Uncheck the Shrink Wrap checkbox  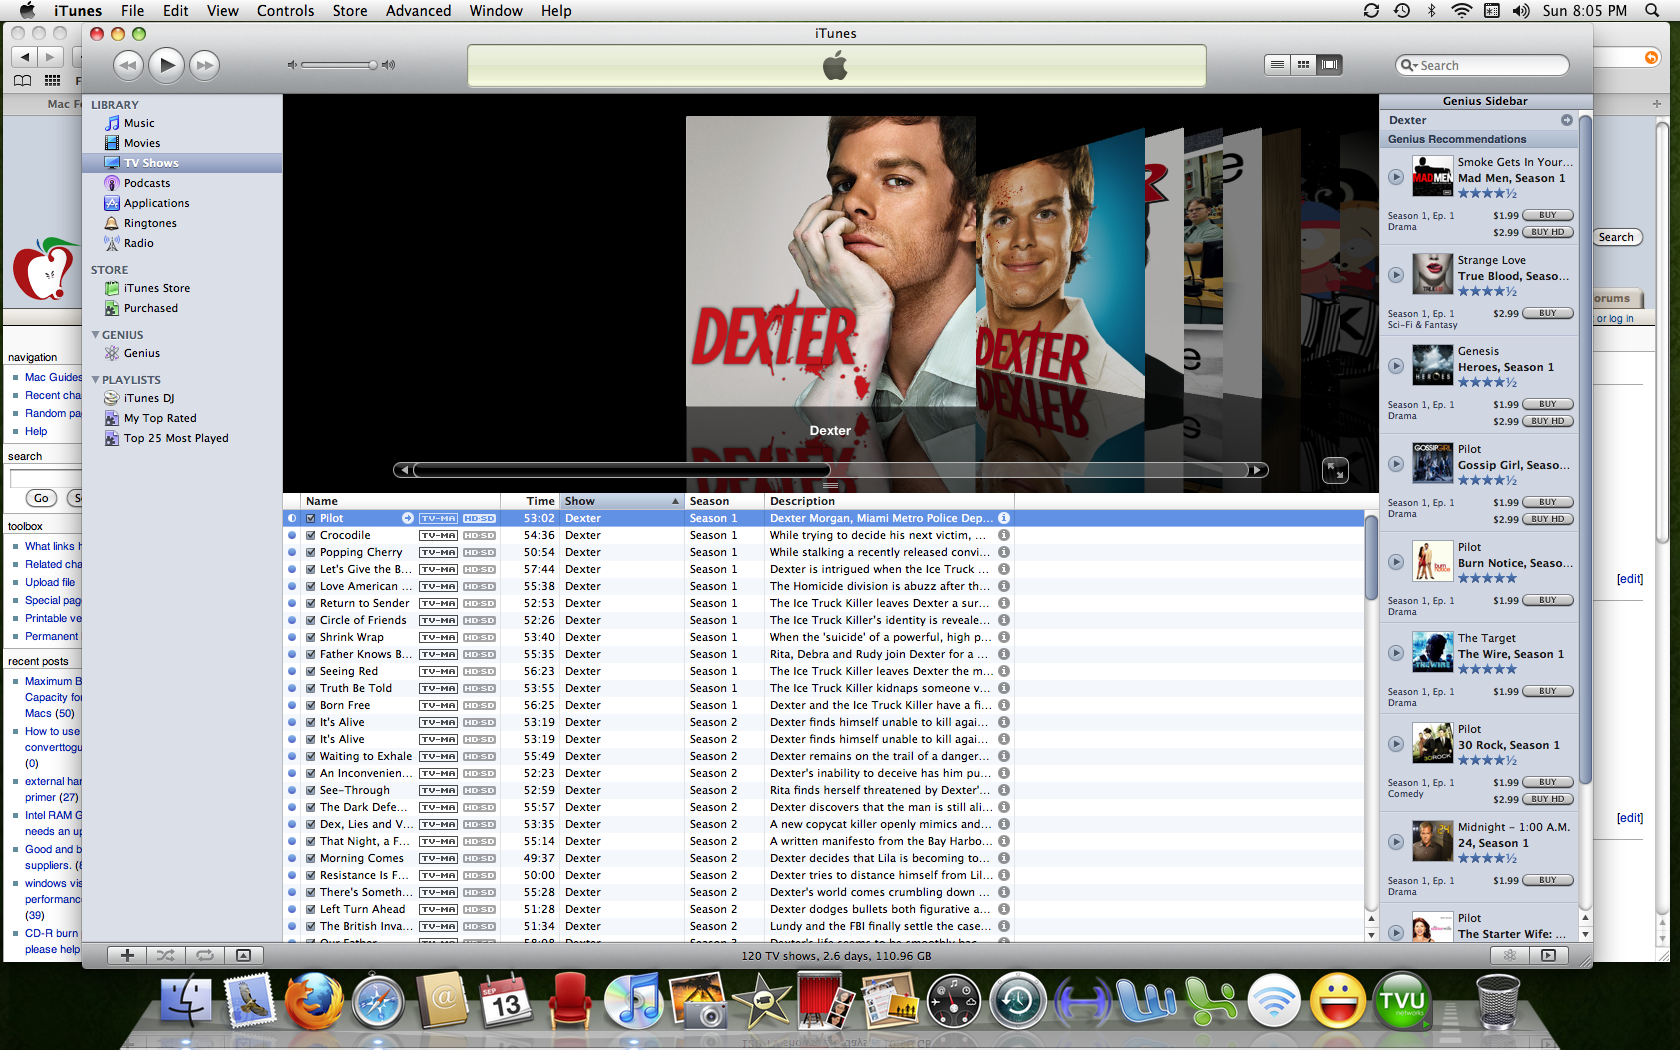coord(311,637)
